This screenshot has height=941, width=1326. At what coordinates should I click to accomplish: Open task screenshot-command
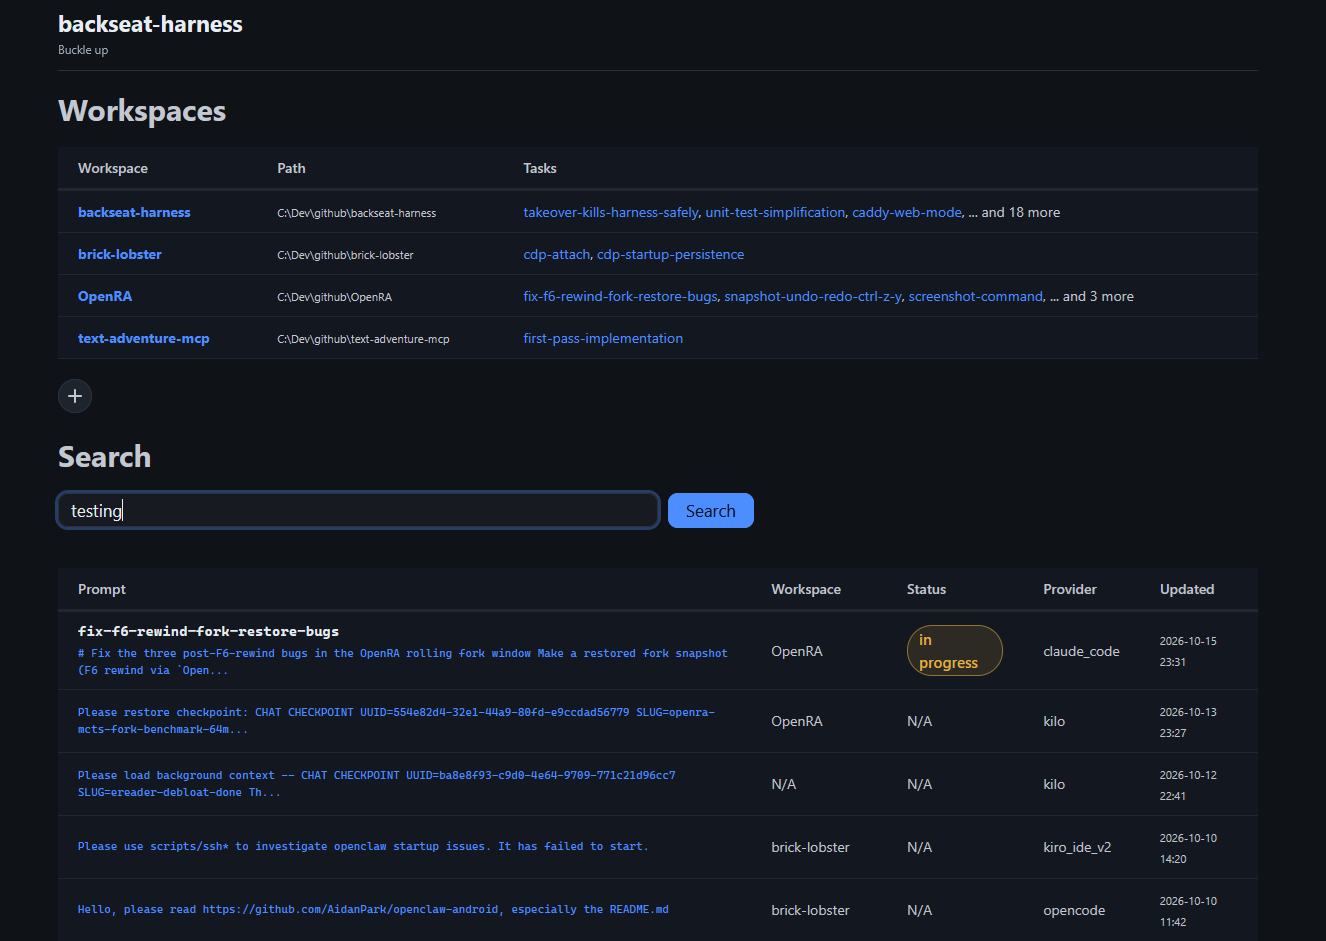tap(975, 296)
